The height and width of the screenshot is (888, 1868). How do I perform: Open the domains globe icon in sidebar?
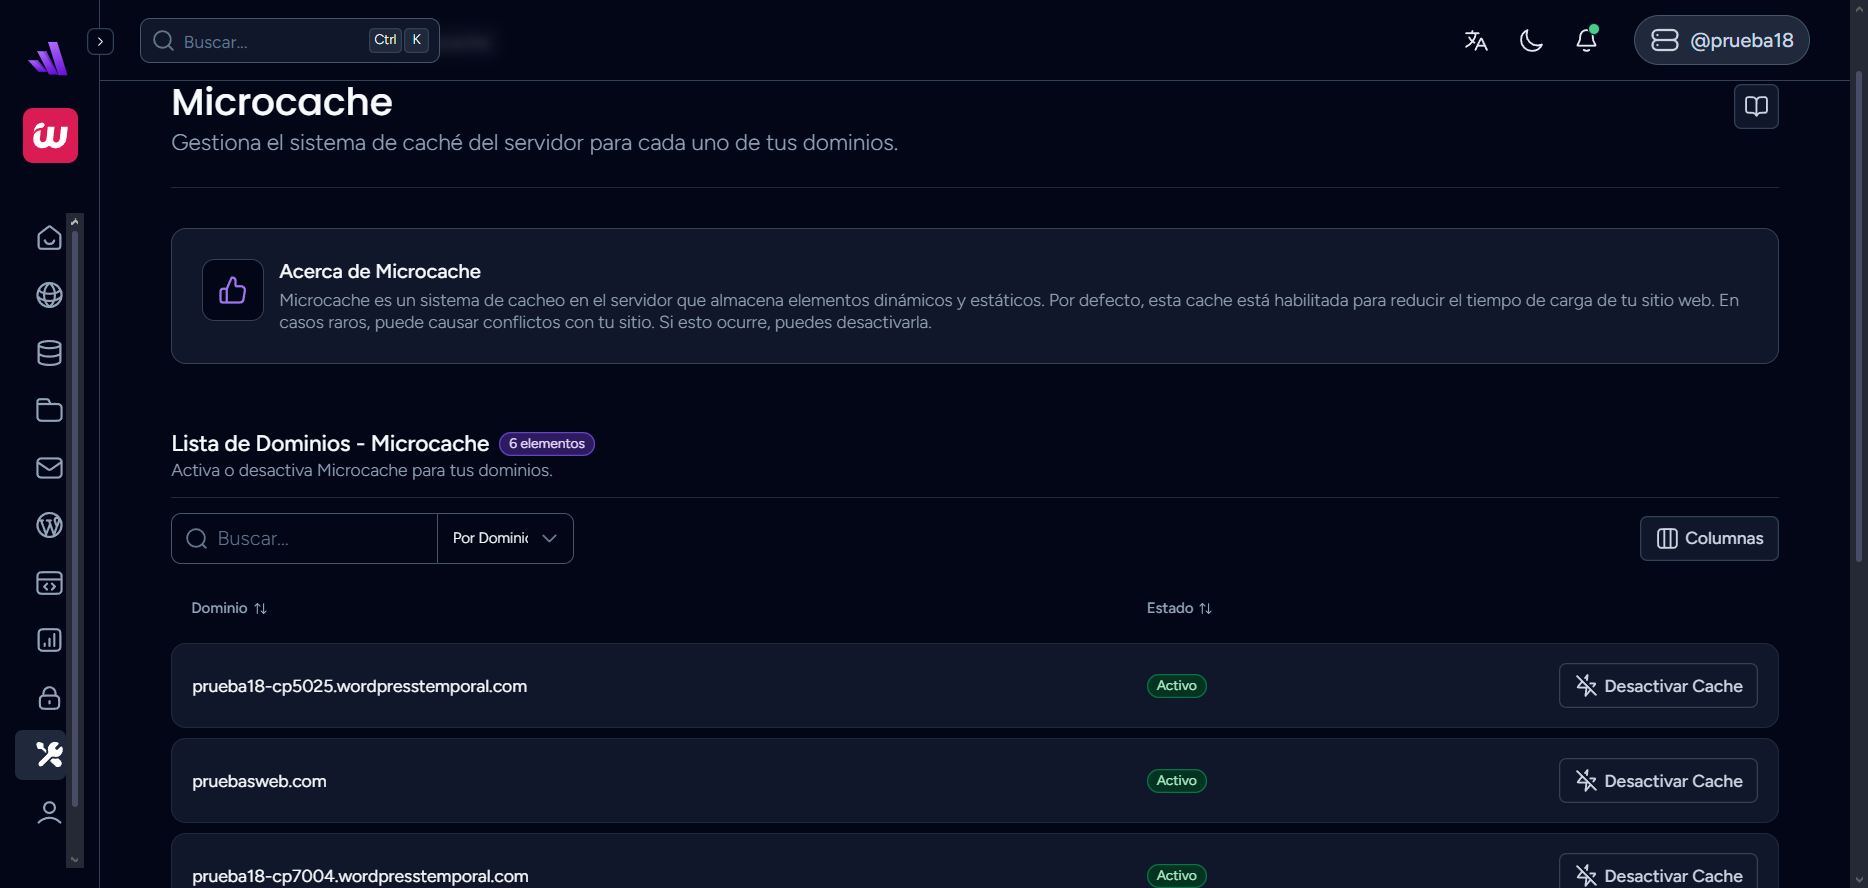point(49,295)
